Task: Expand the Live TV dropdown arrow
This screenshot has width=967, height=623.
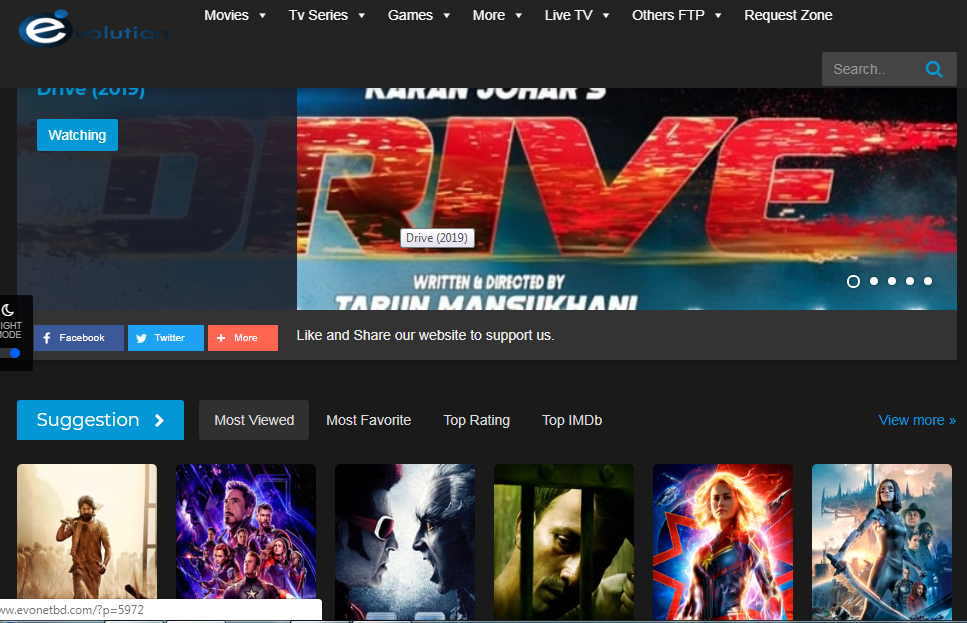Action: click(x=606, y=15)
